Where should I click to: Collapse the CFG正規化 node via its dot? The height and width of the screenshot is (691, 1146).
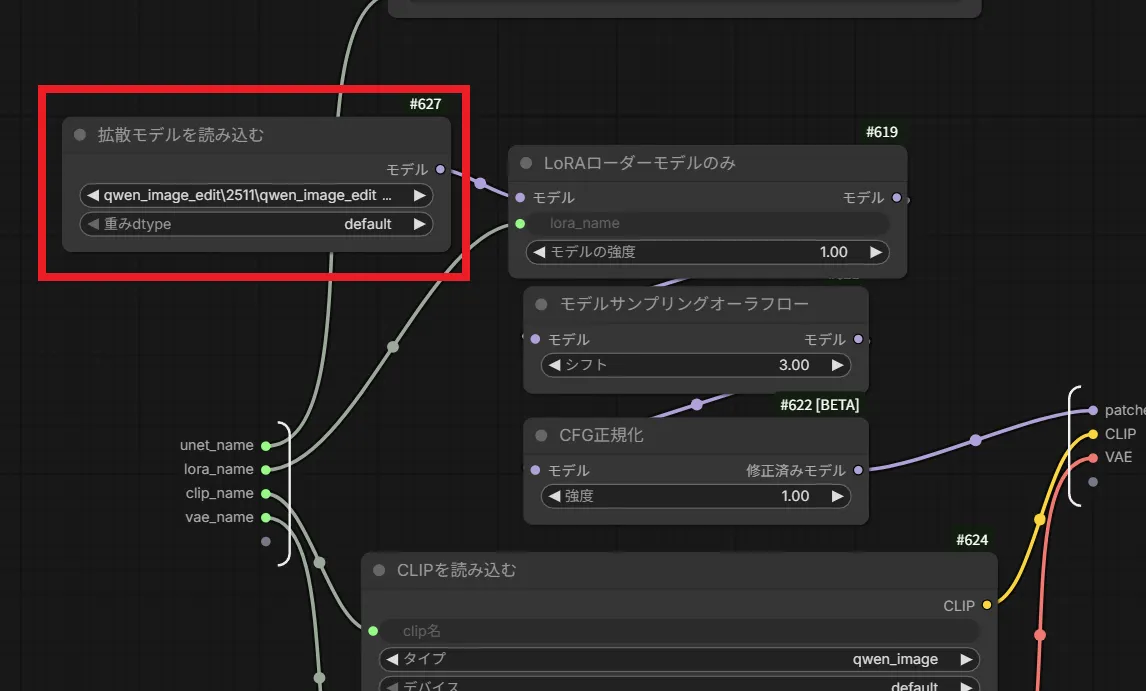pyautogui.click(x=542, y=436)
